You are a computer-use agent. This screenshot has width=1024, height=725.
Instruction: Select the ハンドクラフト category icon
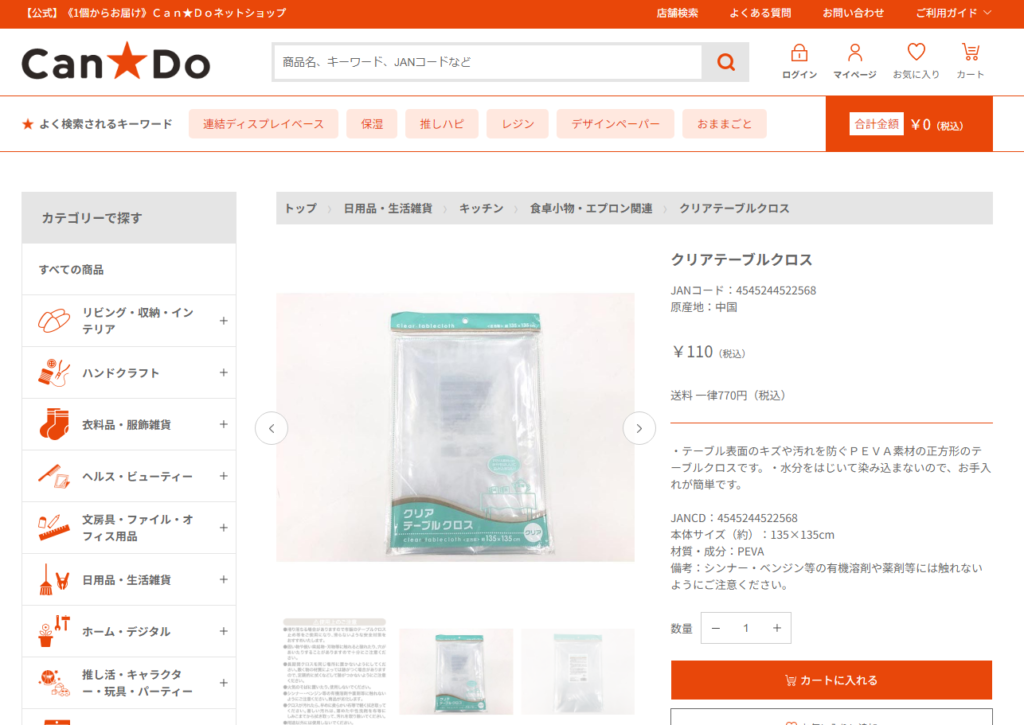coord(54,373)
